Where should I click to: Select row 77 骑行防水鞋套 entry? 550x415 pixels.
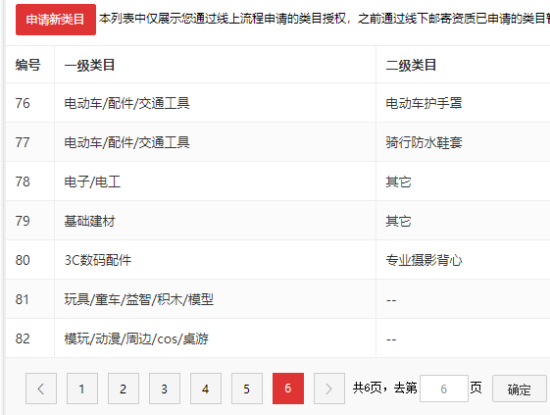pos(424,142)
